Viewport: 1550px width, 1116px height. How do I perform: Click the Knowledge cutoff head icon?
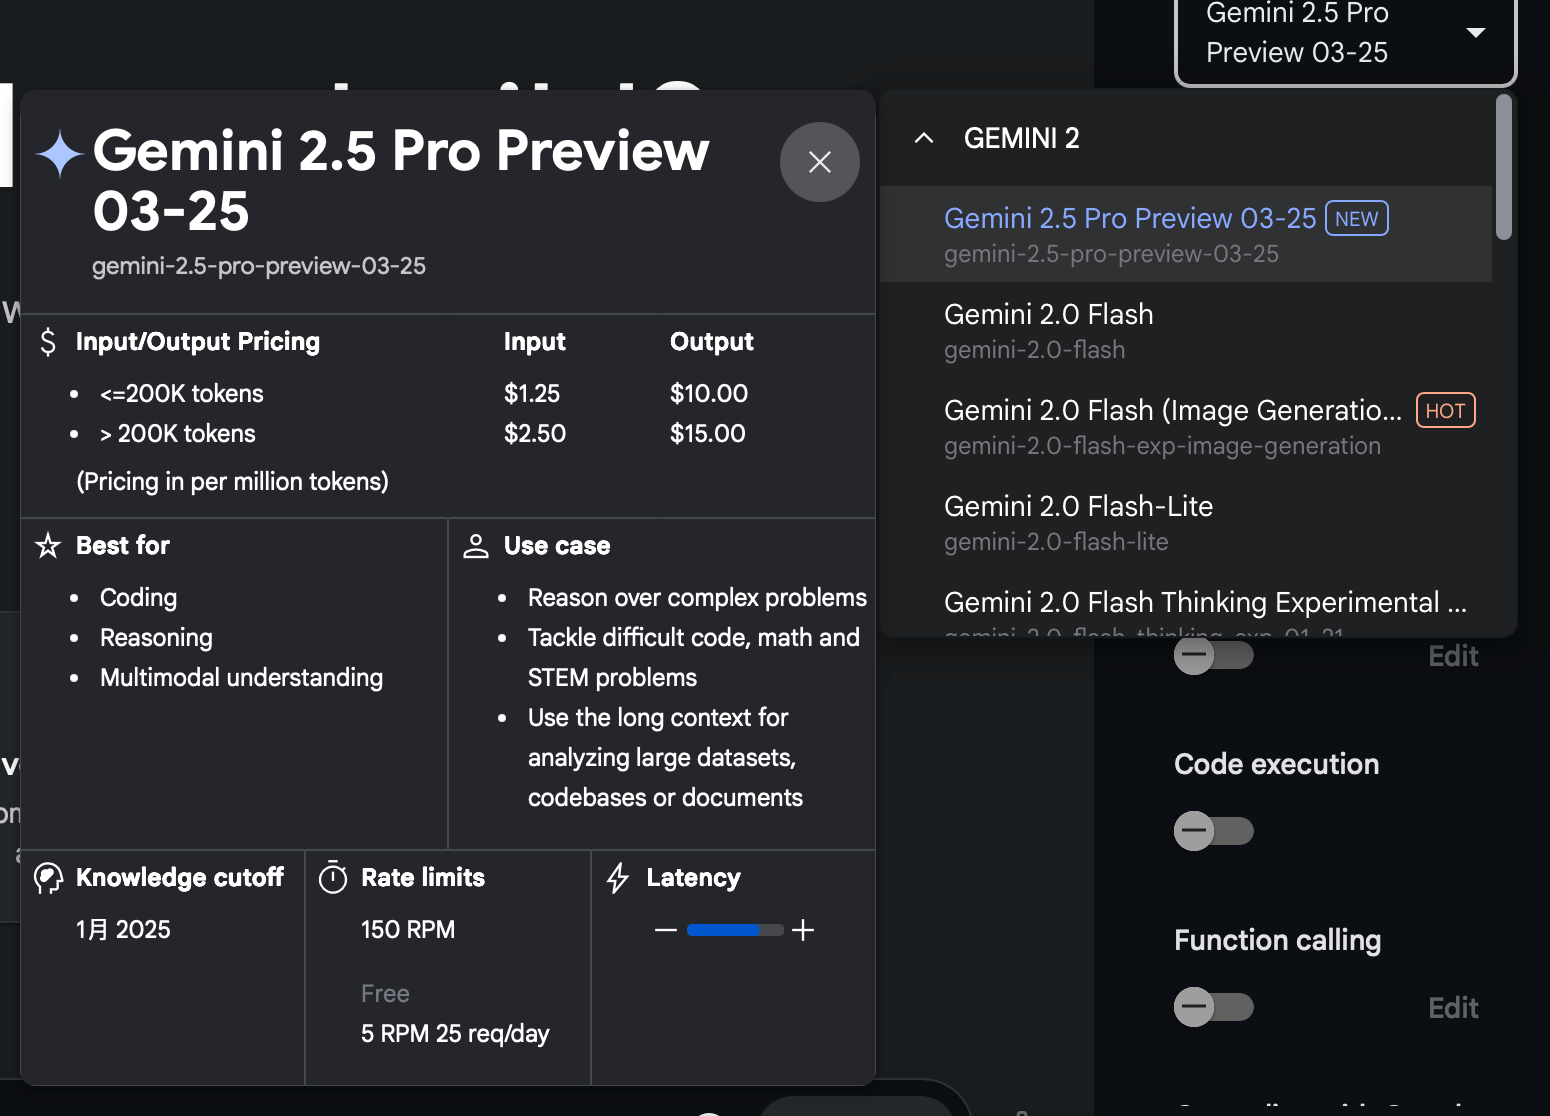(48, 878)
